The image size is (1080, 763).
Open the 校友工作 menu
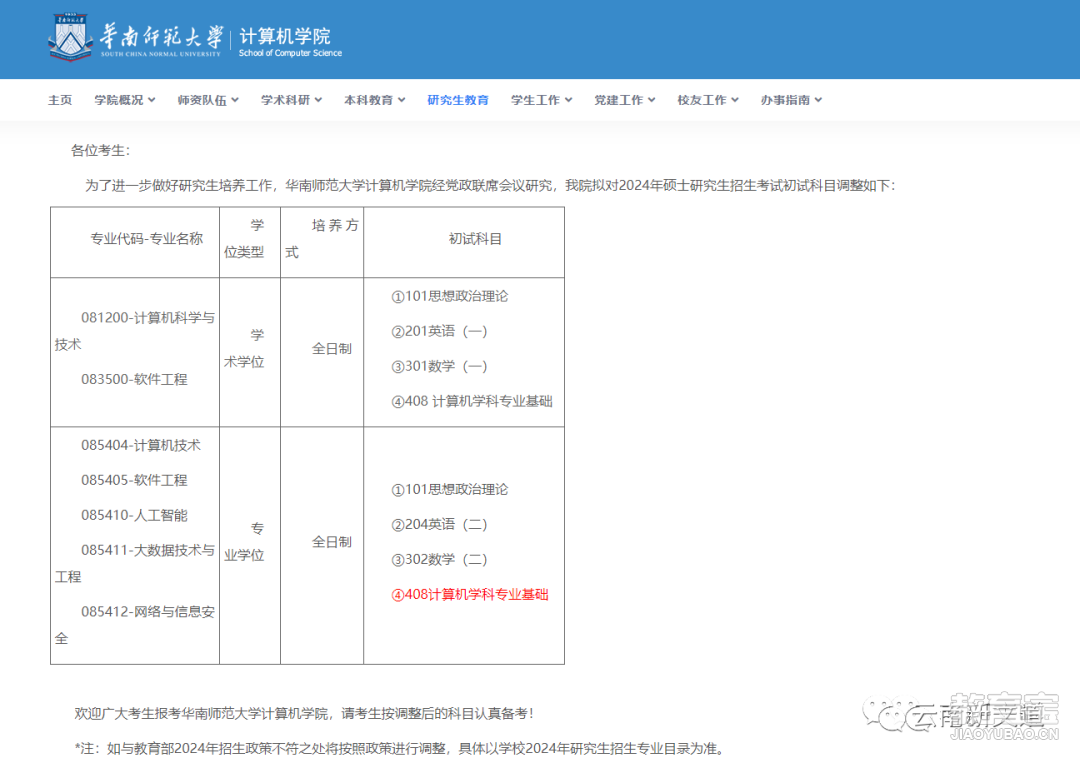[702, 100]
